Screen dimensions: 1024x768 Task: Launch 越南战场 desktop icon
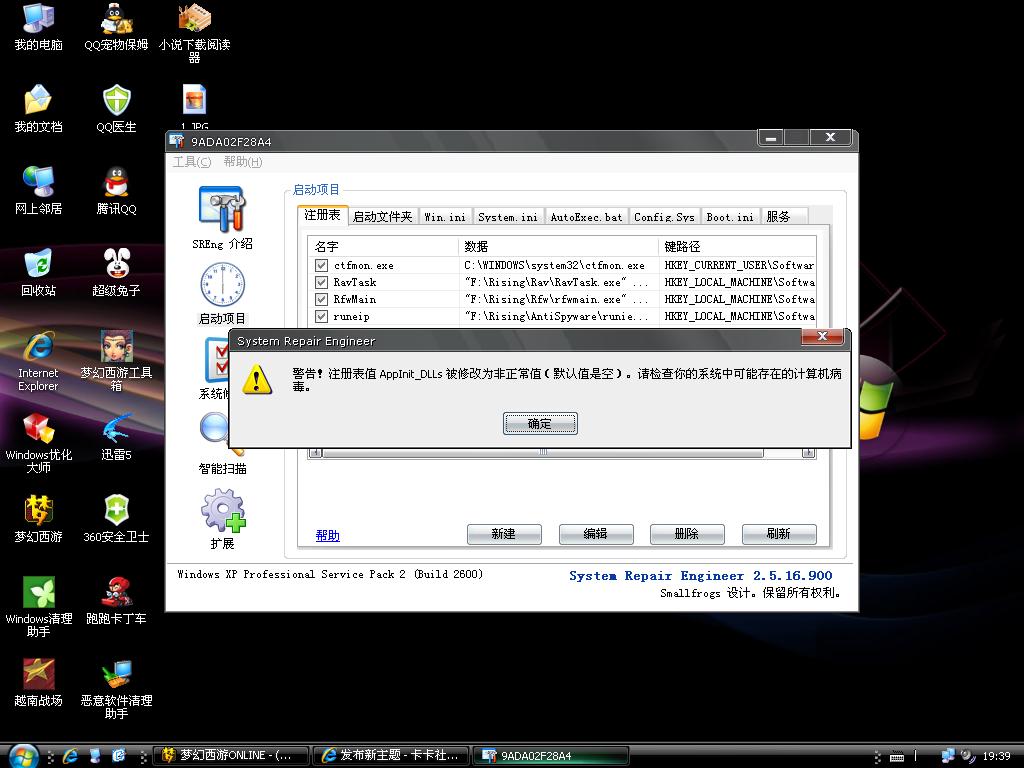39,682
